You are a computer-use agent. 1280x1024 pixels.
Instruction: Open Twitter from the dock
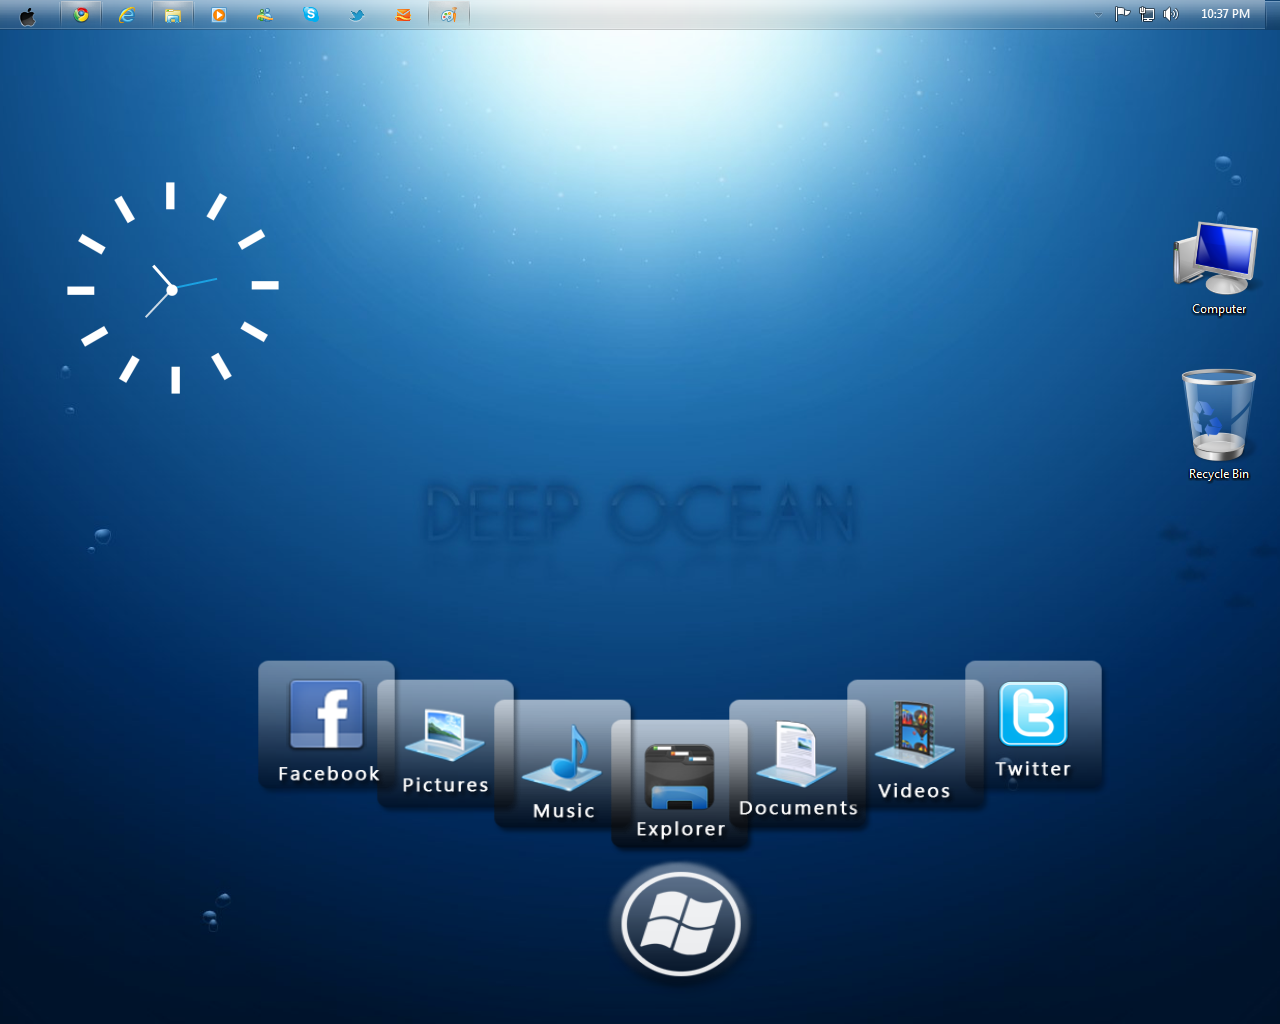1034,715
